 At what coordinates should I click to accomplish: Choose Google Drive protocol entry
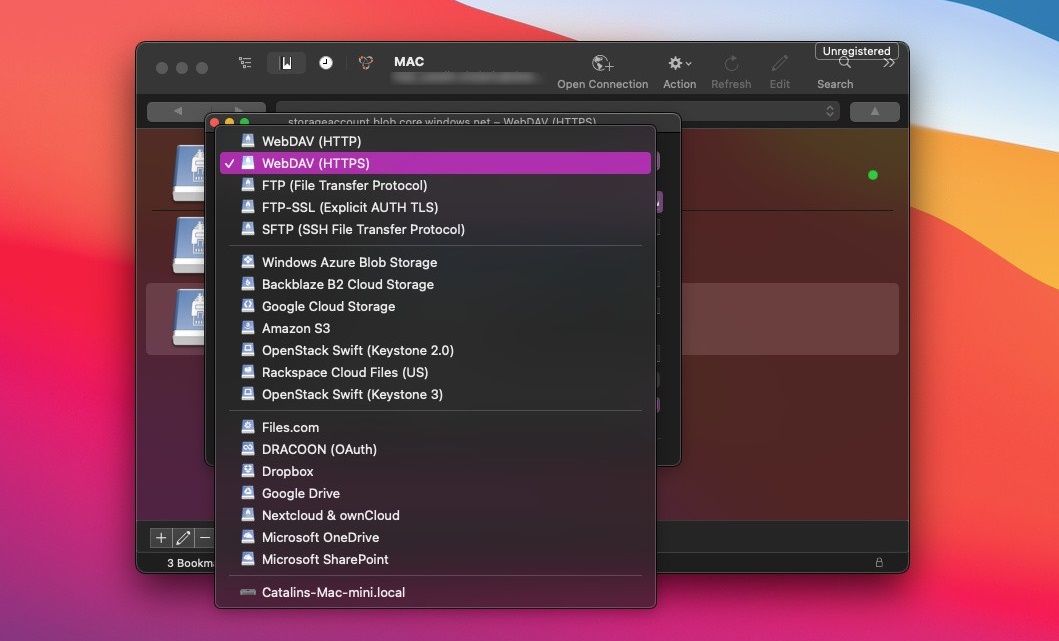pos(301,493)
